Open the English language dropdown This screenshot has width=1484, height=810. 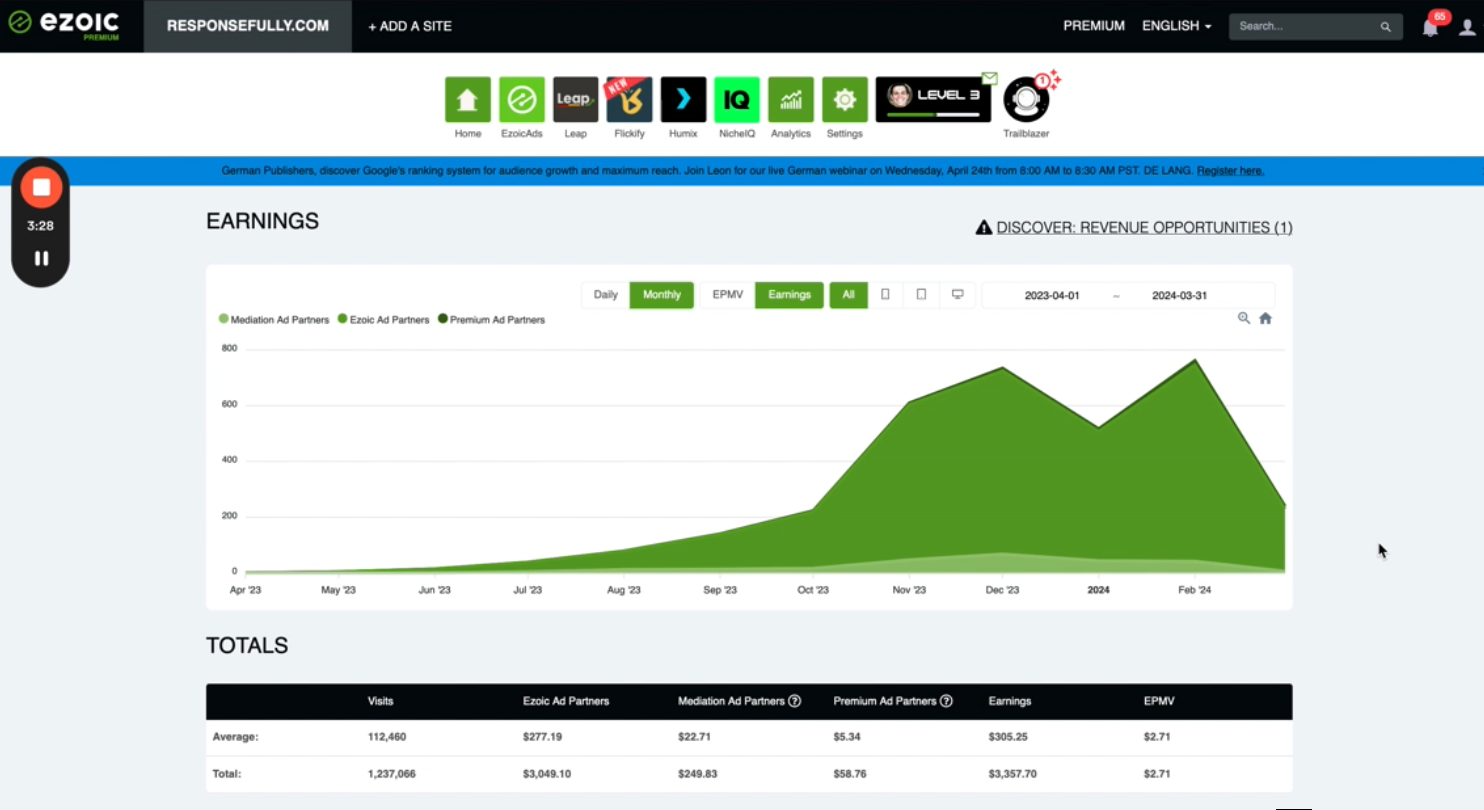1177,26
